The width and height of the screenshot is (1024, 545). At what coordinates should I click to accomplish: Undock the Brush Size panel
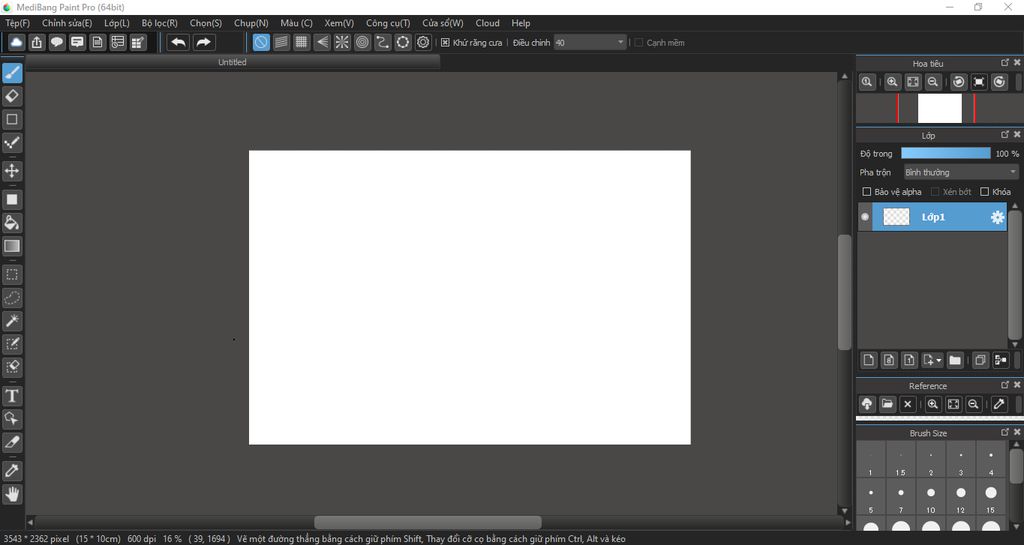(1005, 432)
